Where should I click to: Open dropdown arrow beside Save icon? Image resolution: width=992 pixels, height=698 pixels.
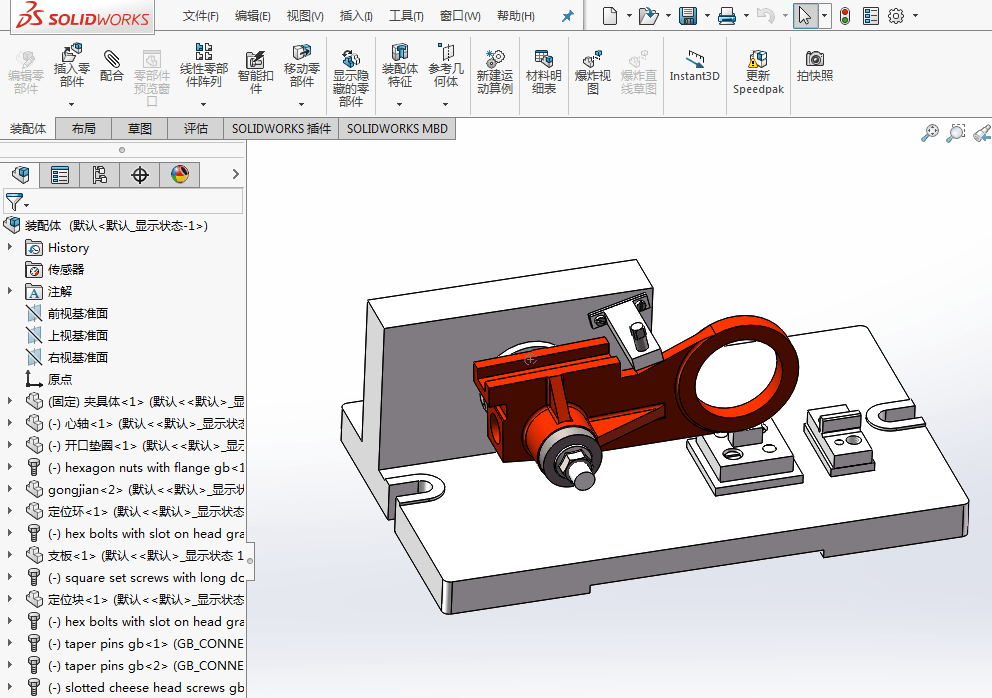(x=707, y=15)
